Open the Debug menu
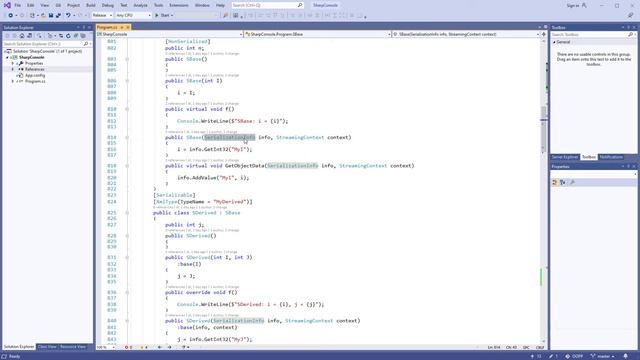The image size is (640, 360). 108,5
